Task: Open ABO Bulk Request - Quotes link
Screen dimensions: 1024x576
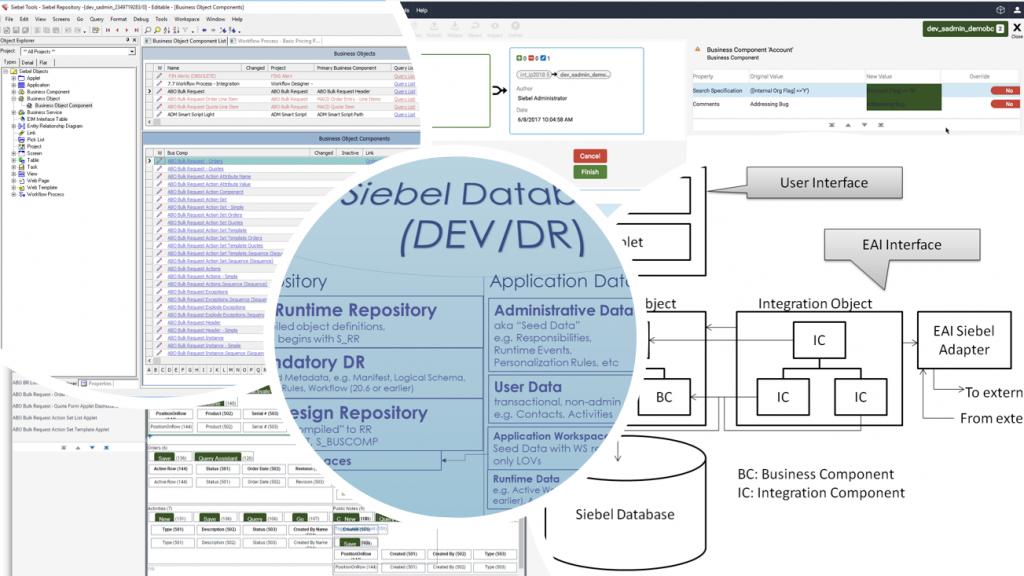Action: click(195, 168)
